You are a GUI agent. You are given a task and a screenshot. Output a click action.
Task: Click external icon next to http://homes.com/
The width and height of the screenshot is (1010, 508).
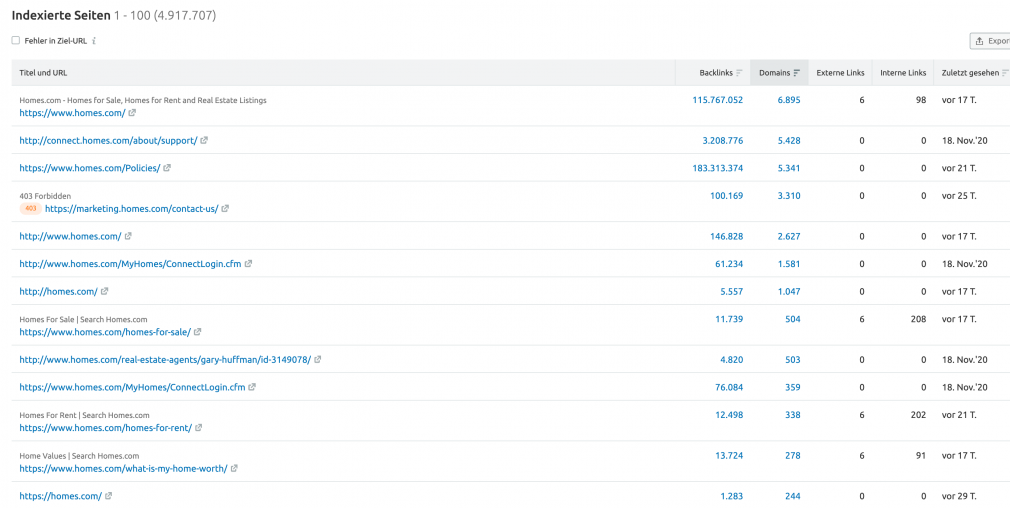(104, 291)
